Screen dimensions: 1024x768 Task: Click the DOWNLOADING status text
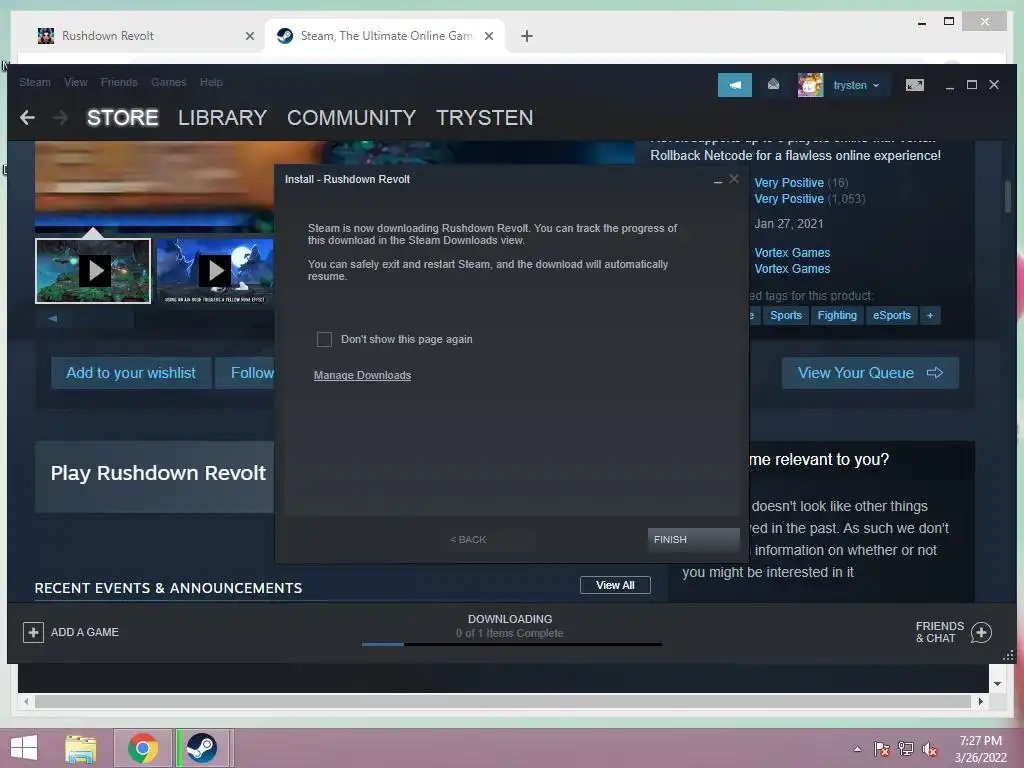coord(510,619)
